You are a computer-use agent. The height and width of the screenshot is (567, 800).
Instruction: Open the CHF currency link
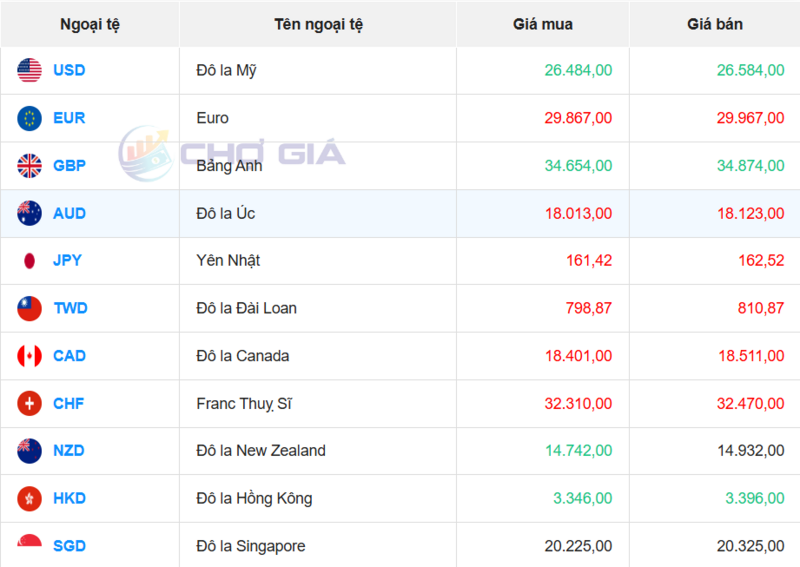click(x=68, y=404)
